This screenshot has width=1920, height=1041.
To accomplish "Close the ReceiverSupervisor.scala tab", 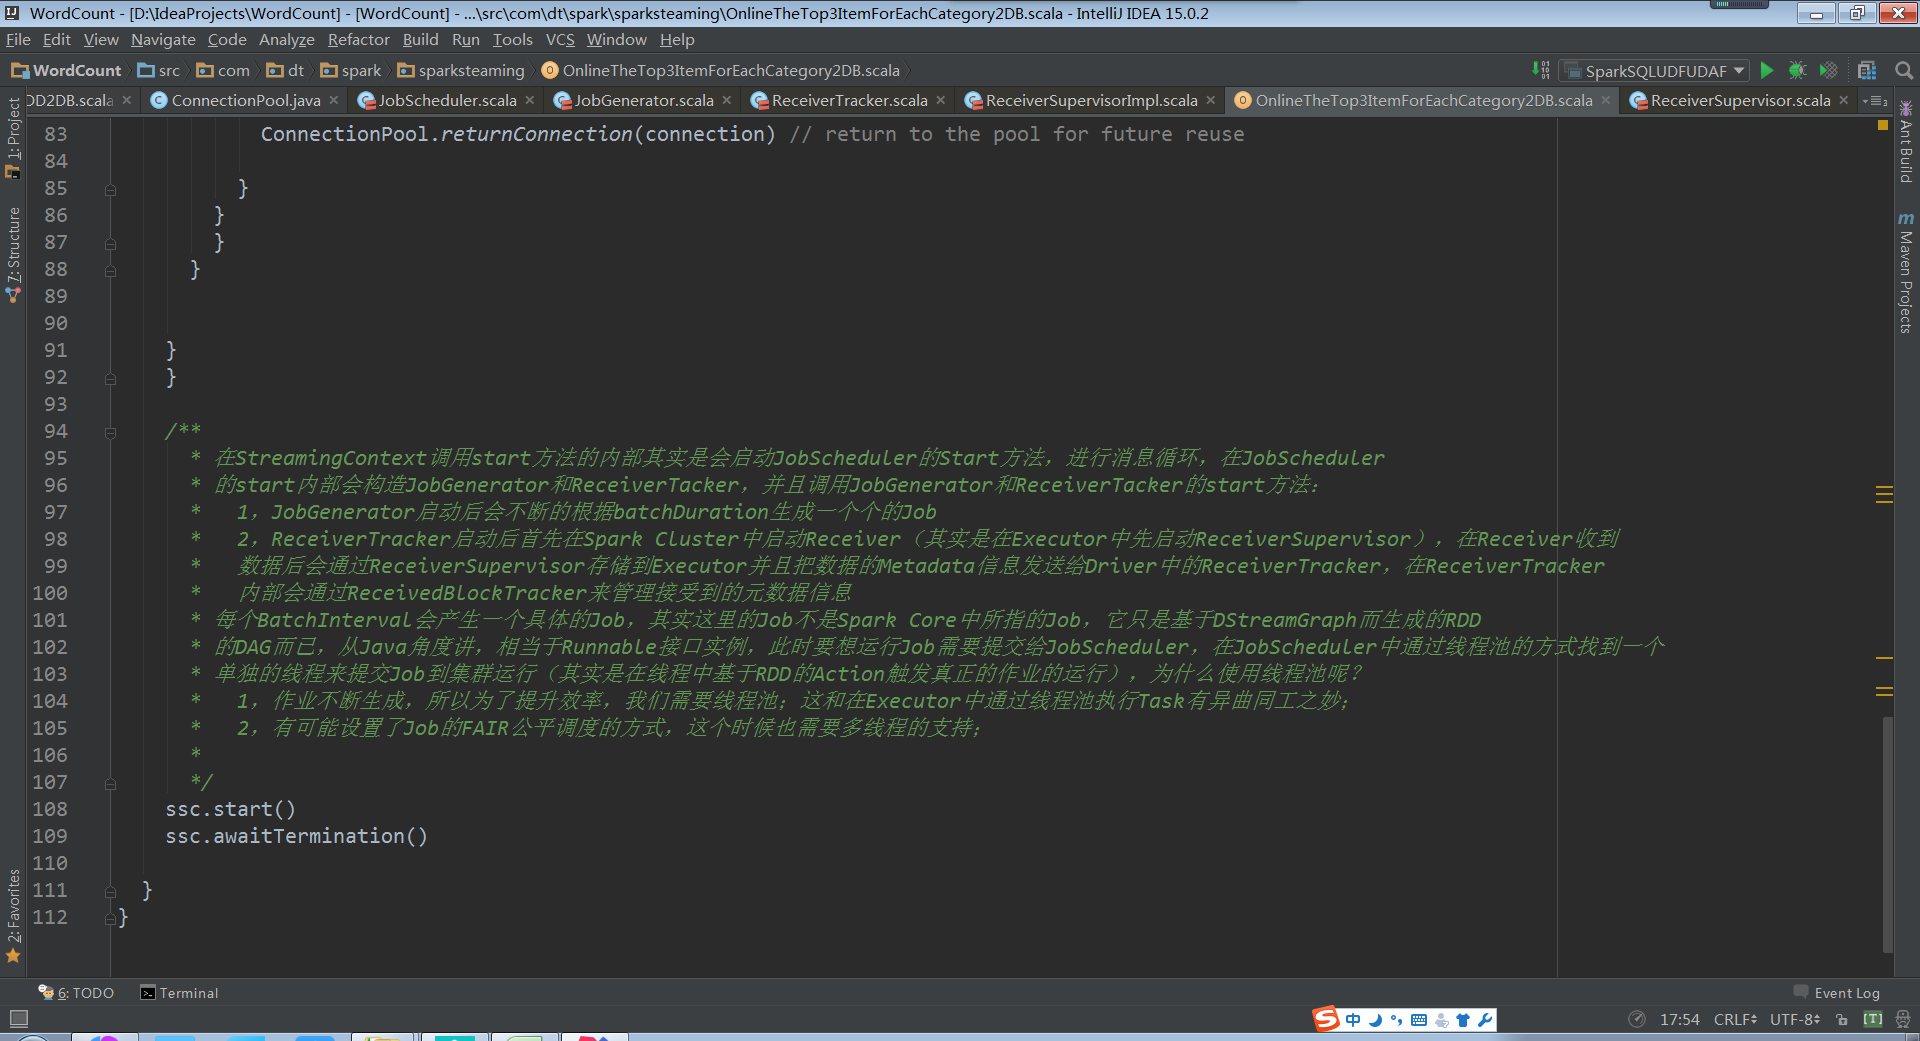I will pos(1844,100).
